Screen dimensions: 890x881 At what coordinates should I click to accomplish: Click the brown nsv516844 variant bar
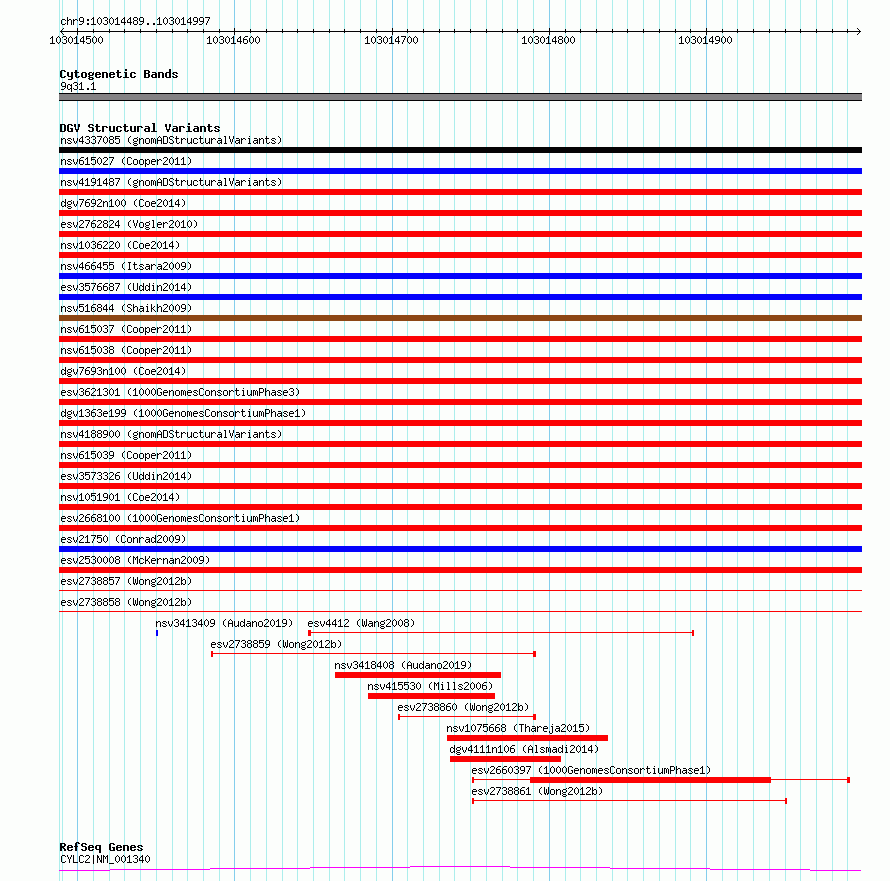[460, 318]
